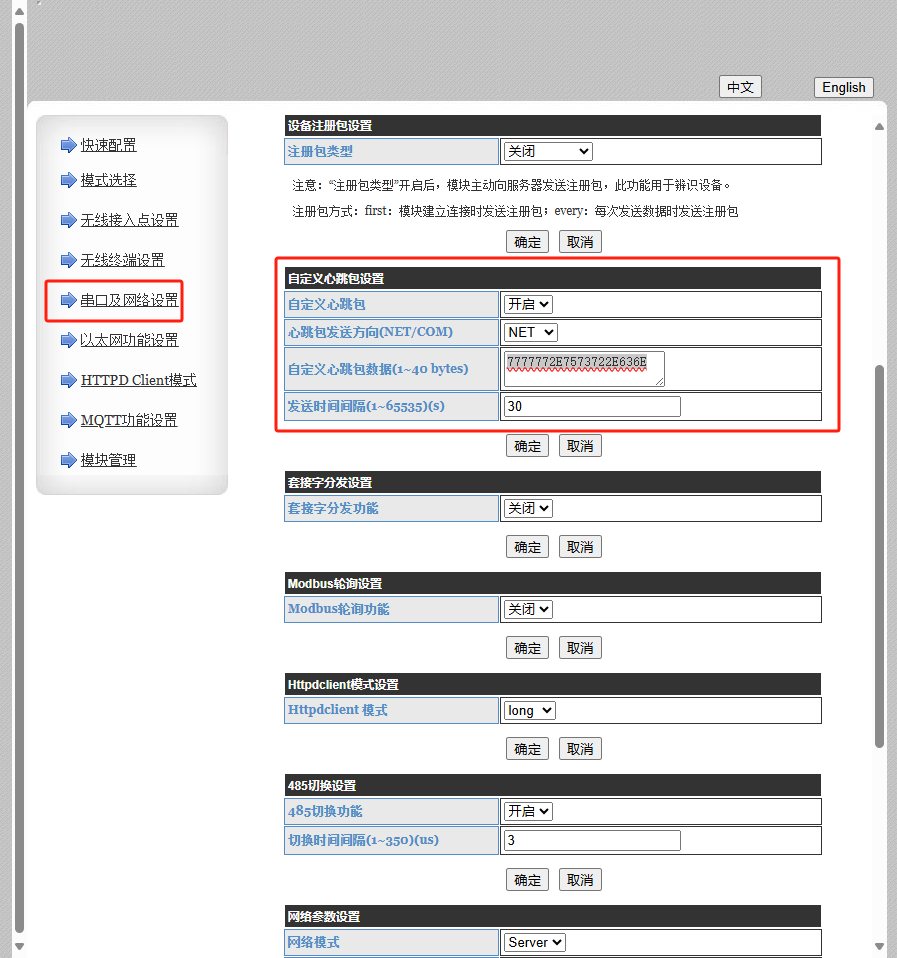Image resolution: width=897 pixels, height=958 pixels.
Task: Open the 注册包类型 dropdown
Action: click(x=547, y=151)
